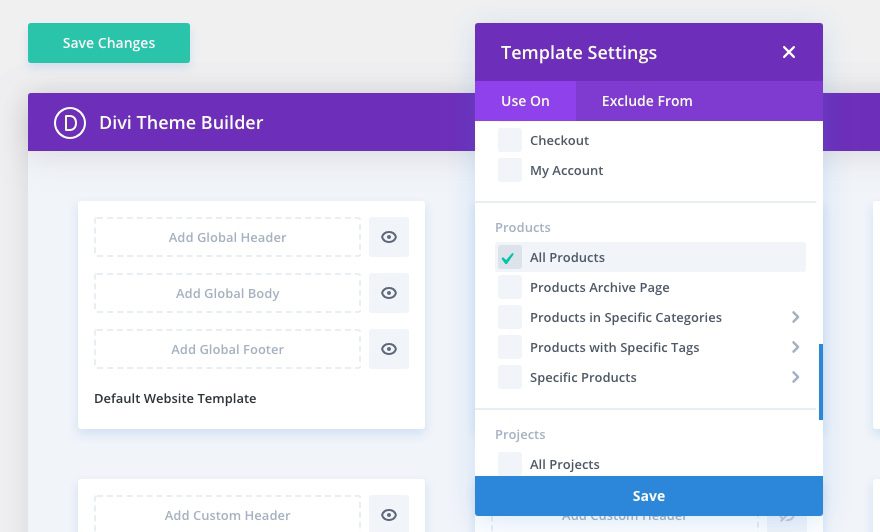This screenshot has height=532, width=880.
Task: Close the Template Settings dialog
Action: click(789, 52)
